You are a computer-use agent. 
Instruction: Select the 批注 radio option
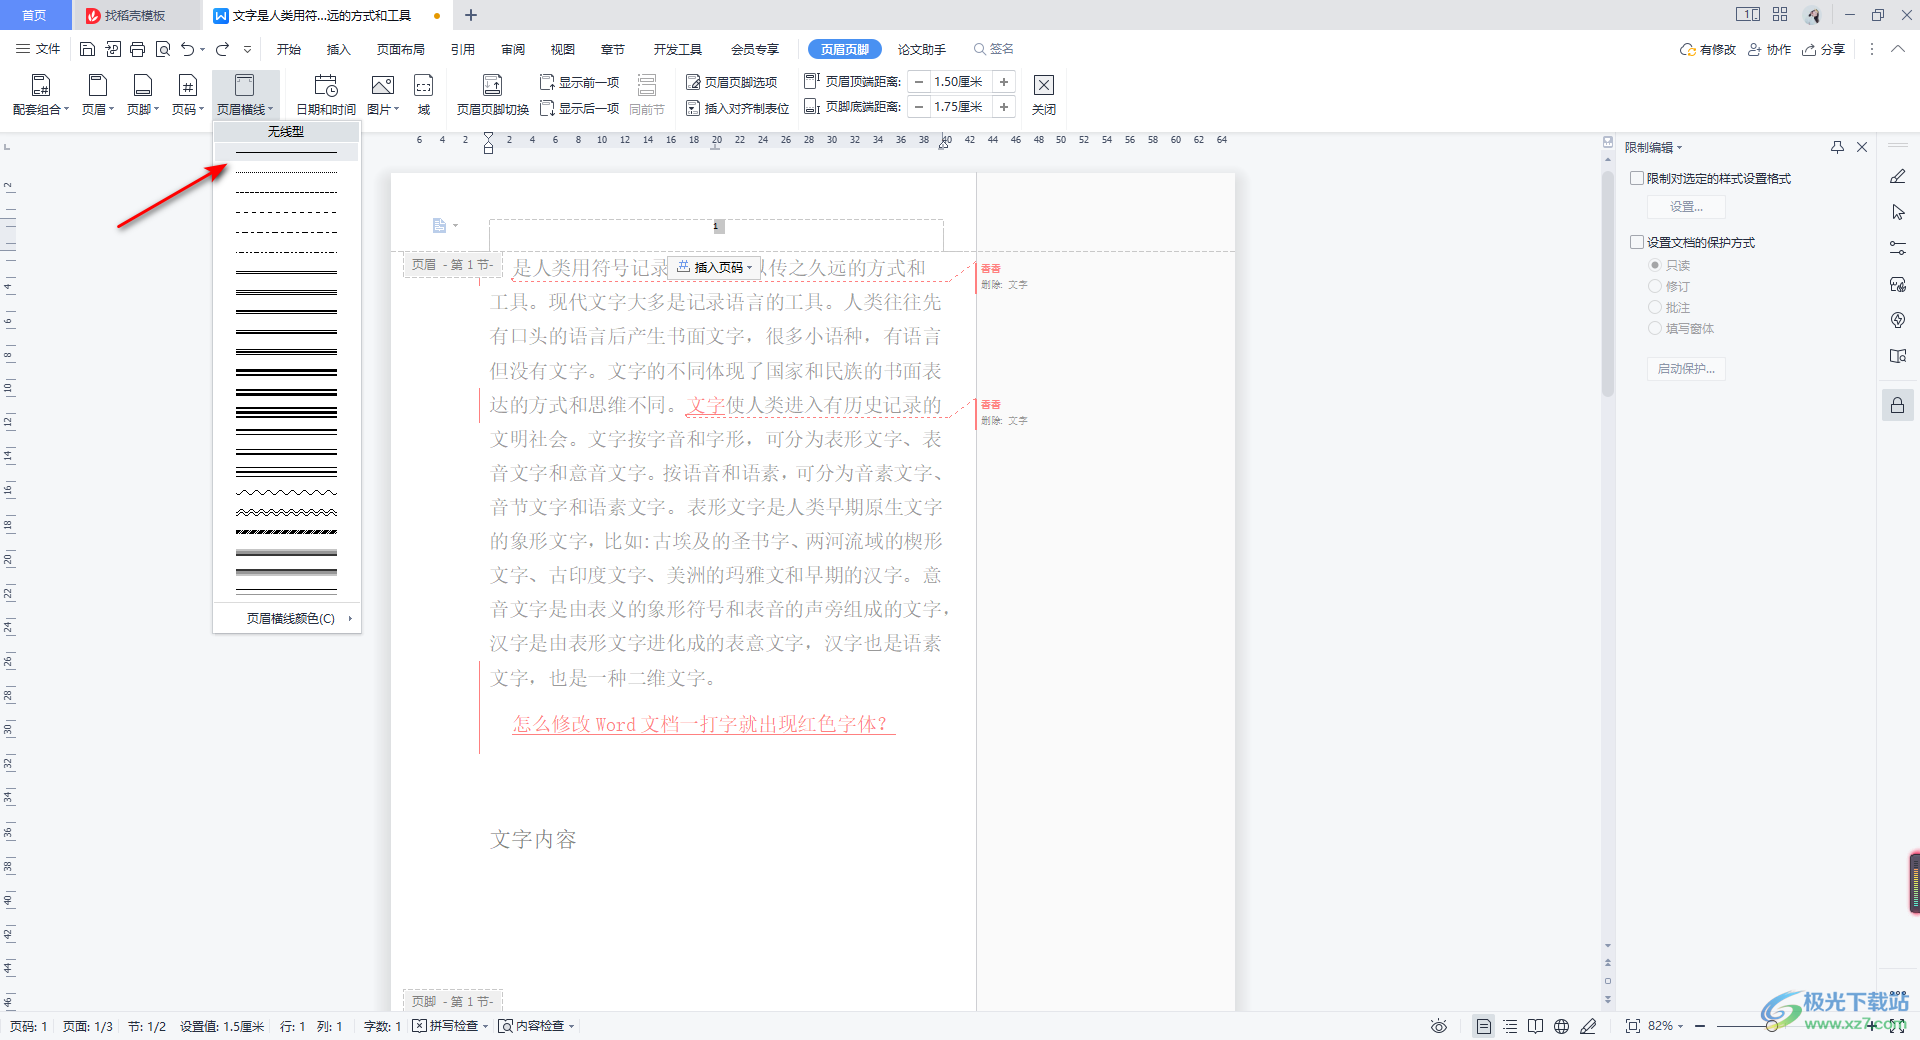[1655, 307]
